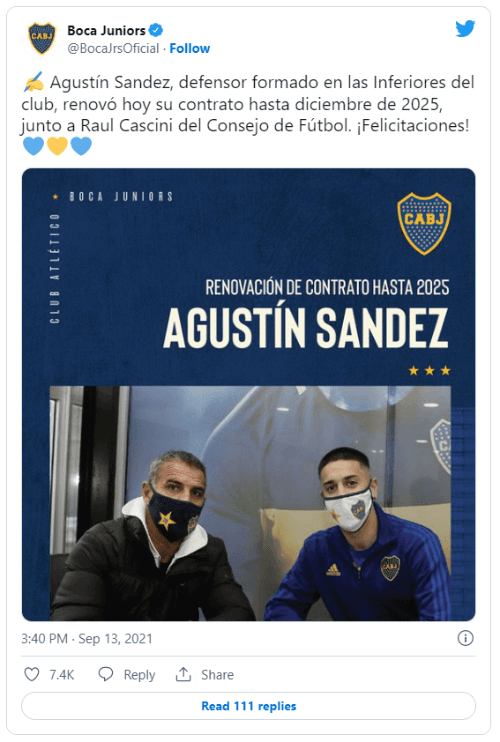Click the Reply label

coord(139,674)
